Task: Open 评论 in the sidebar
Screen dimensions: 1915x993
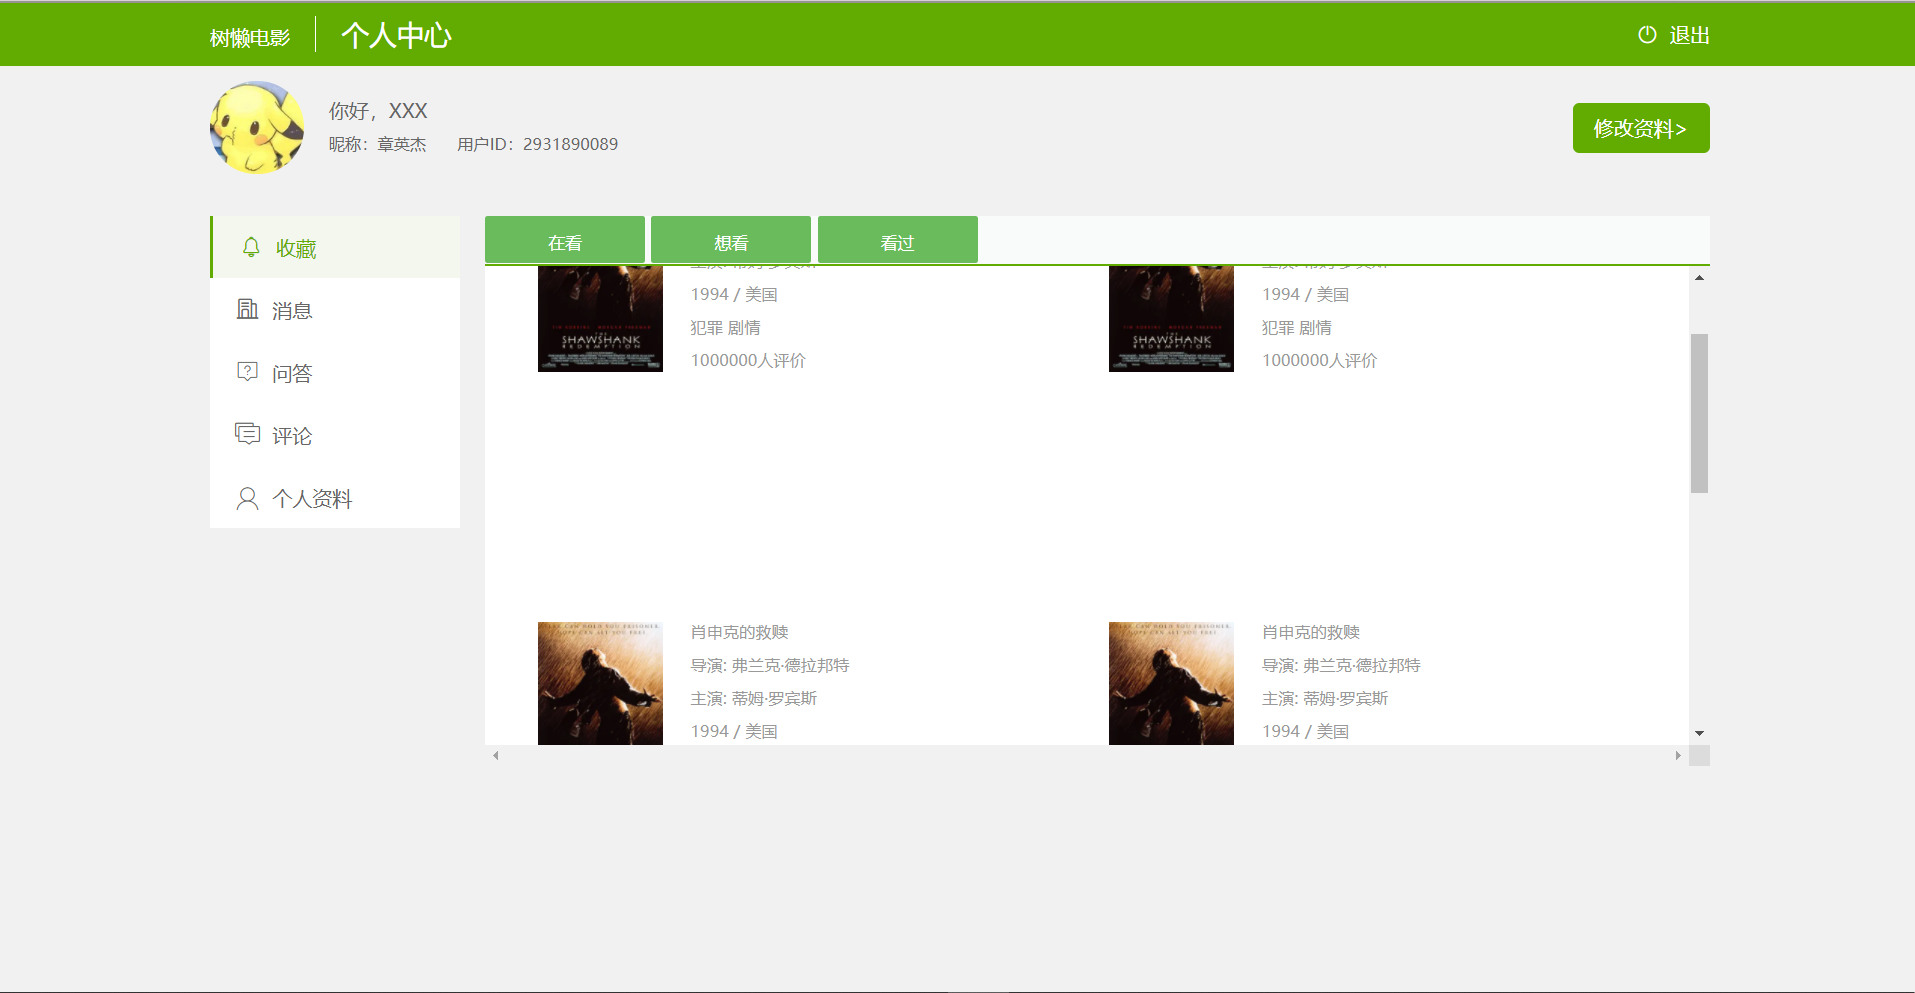Action: pyautogui.click(x=335, y=435)
